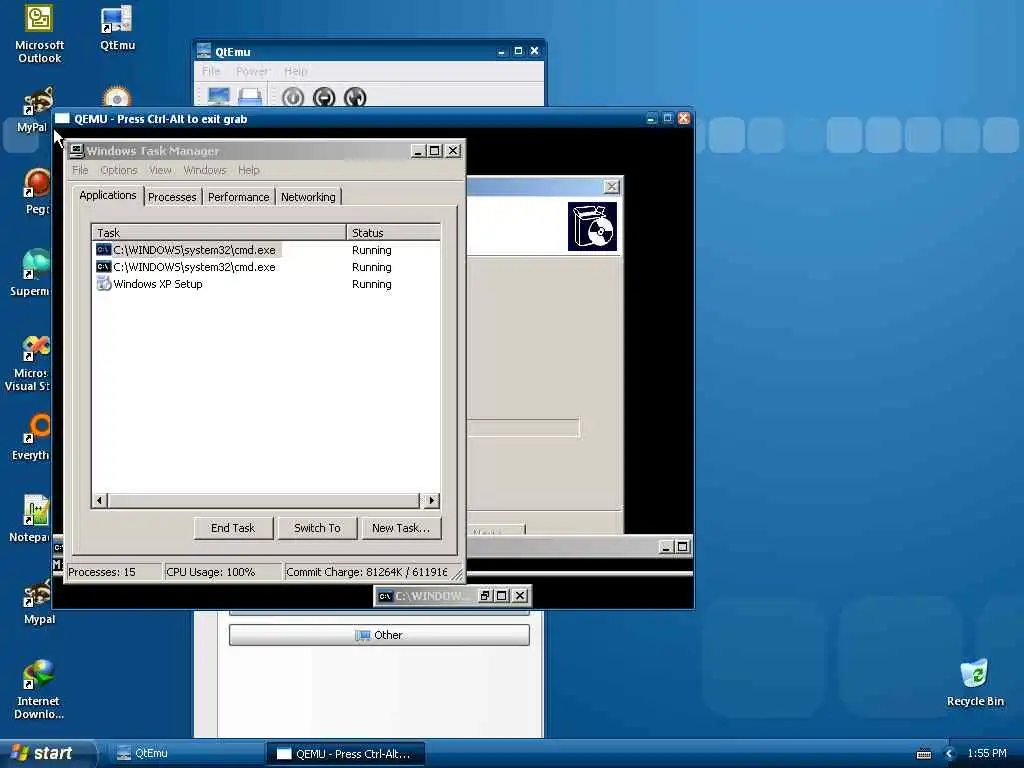Open the Mypal desktop icon above Internet Download

click(x=39, y=601)
